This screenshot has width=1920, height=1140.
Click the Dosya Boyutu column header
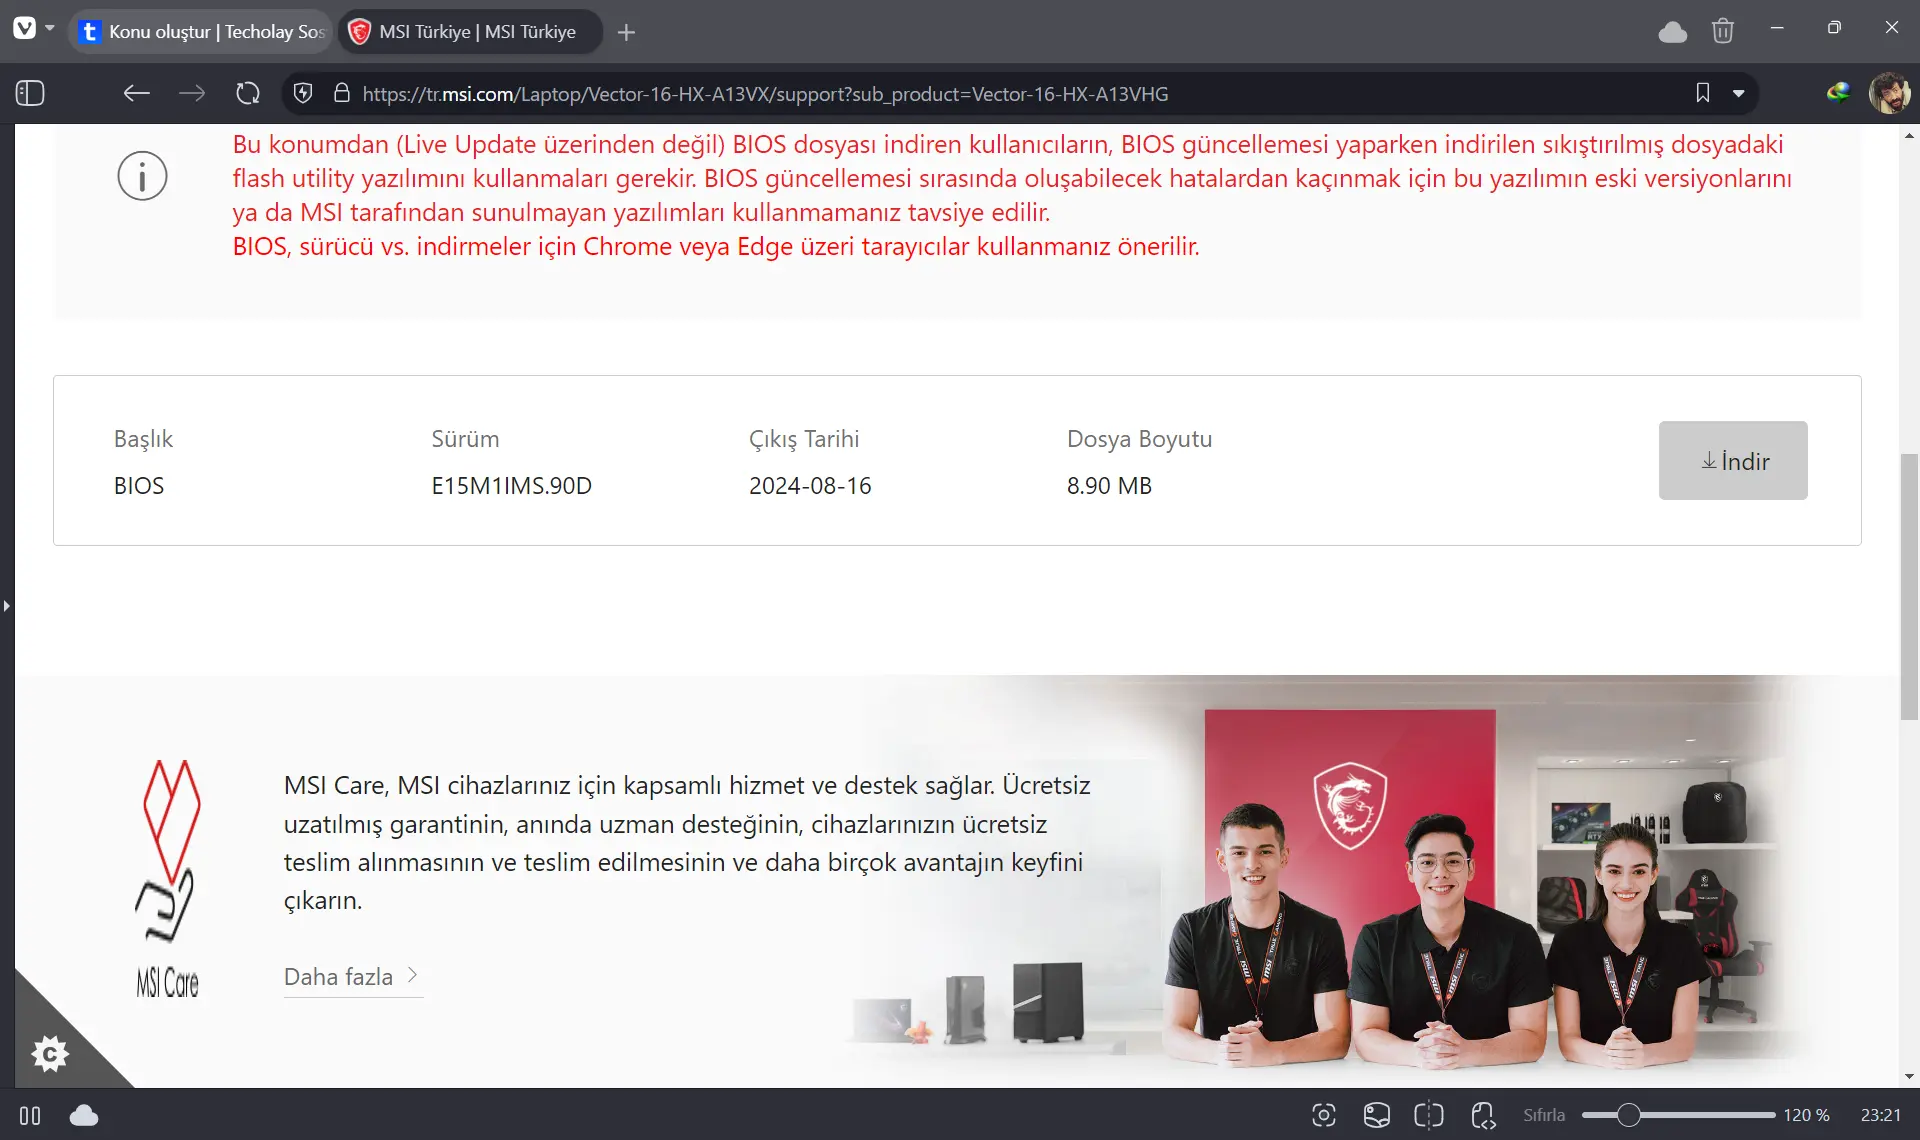[x=1139, y=439]
